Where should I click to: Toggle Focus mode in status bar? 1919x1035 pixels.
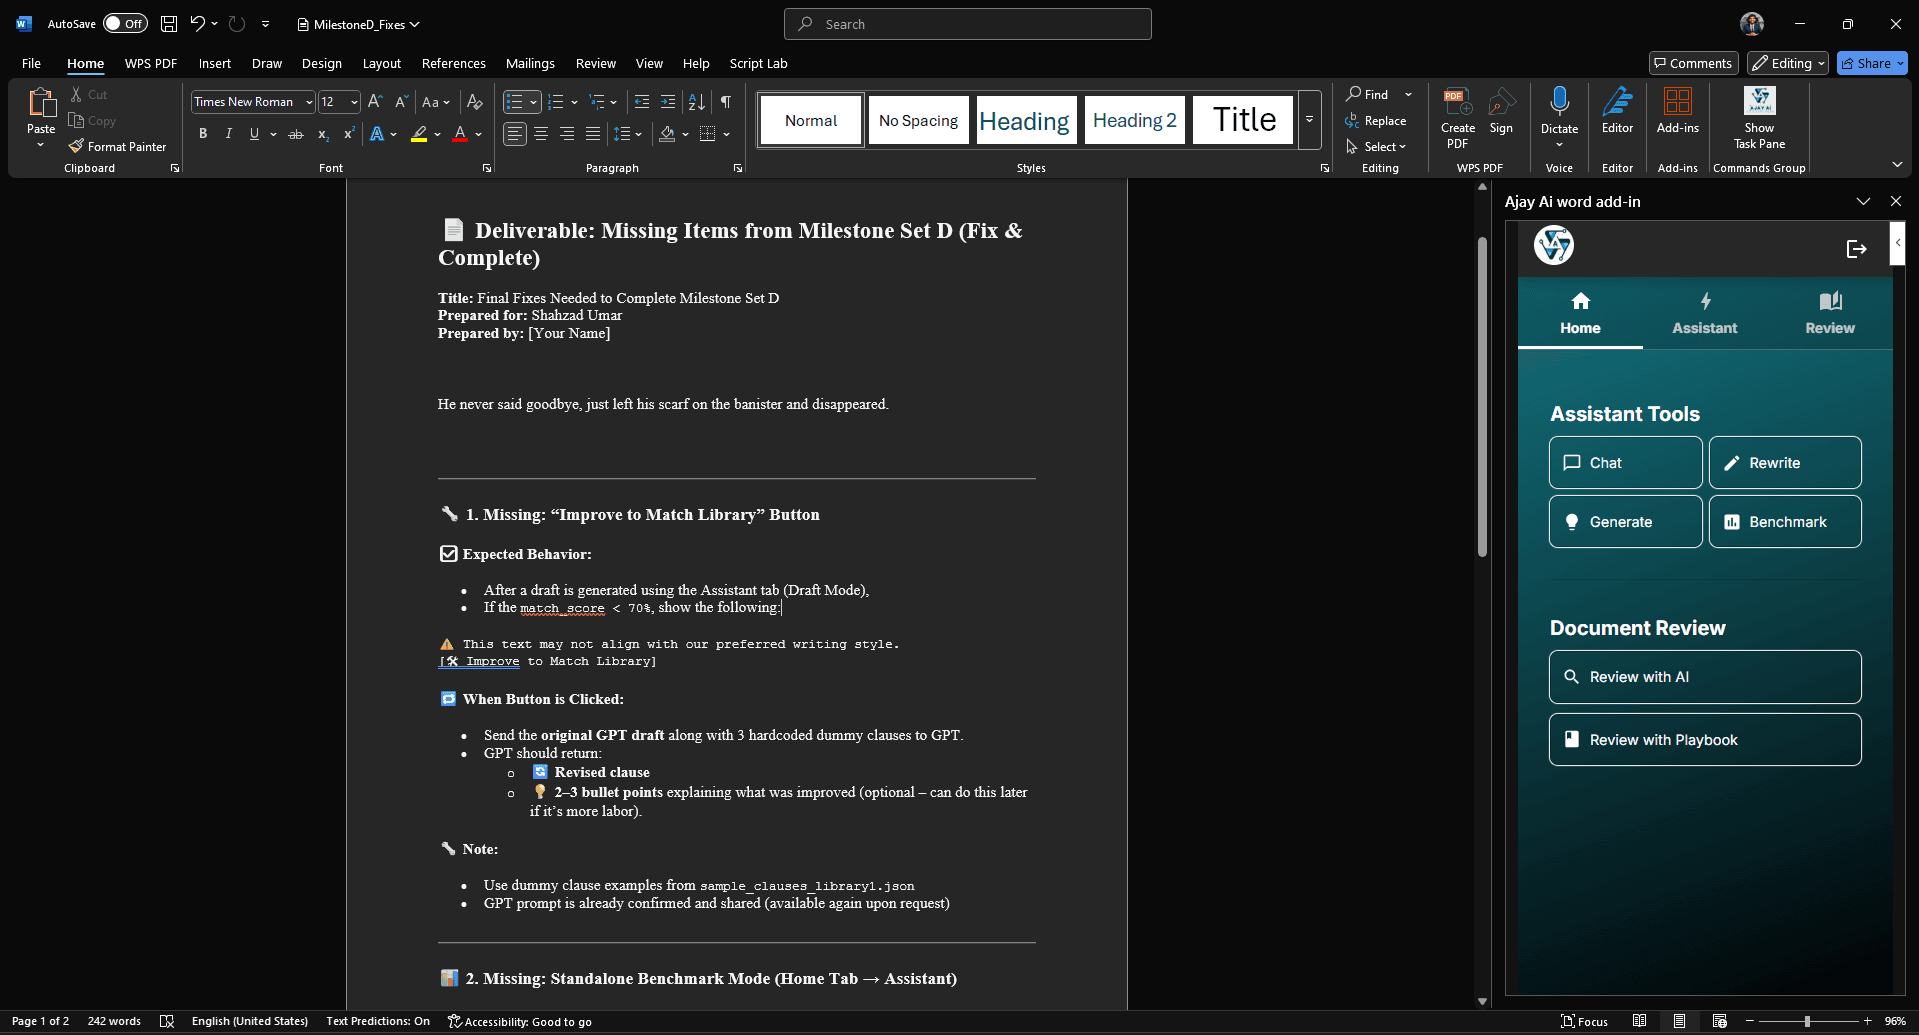(1584, 1021)
